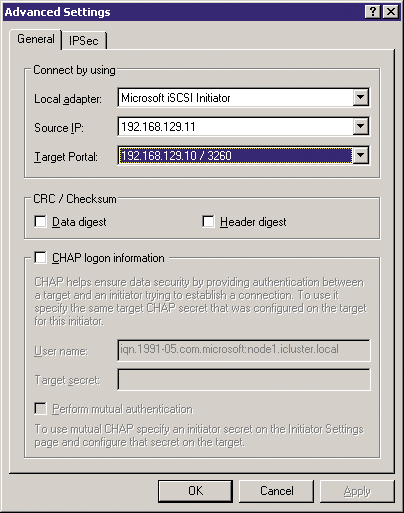
Task: Click the help question mark icon
Action: 373,12
